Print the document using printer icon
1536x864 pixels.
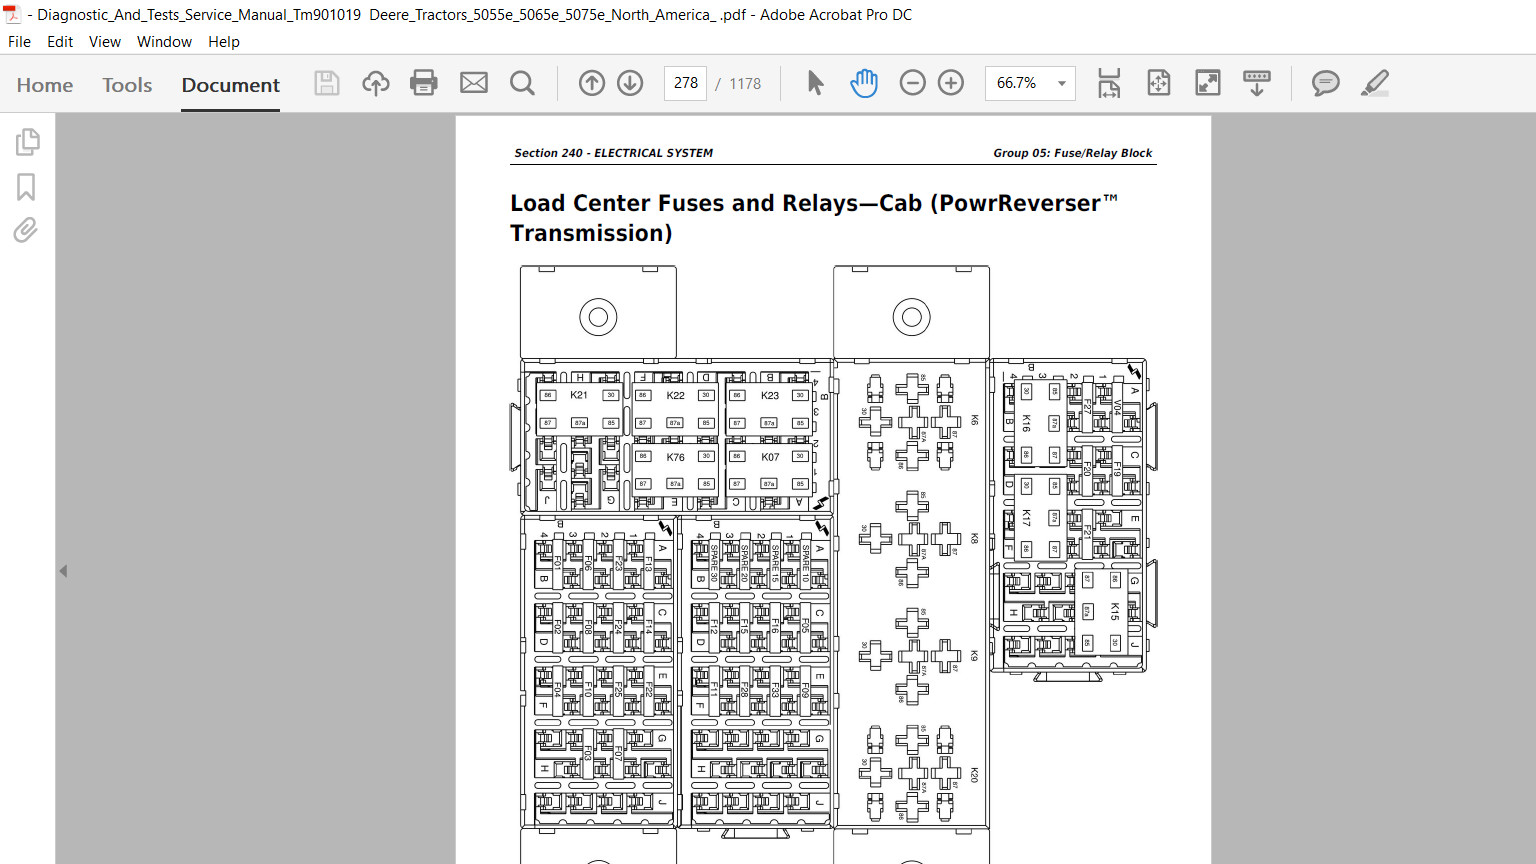tap(424, 83)
